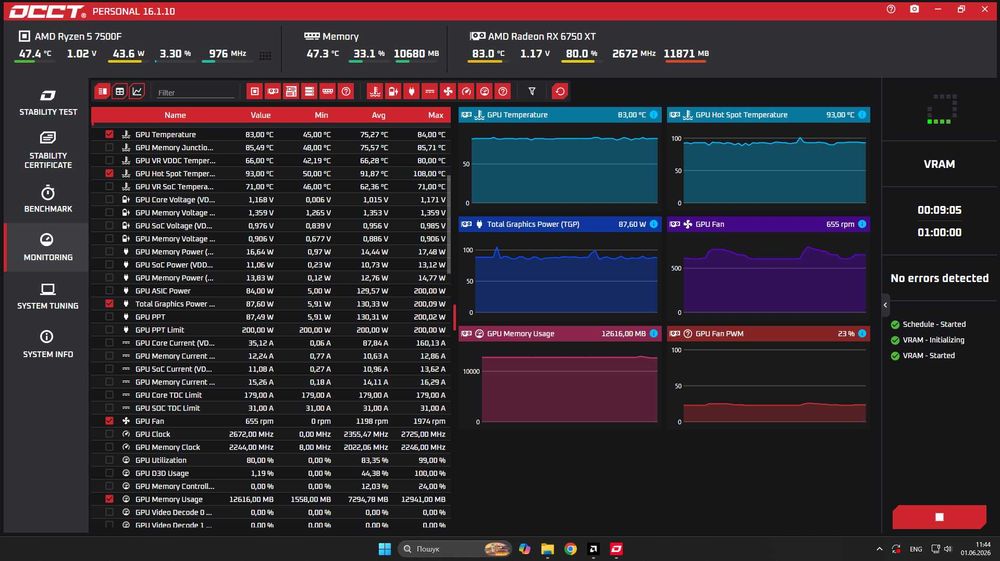Expand the system tray hidden icons chevron
The width and height of the screenshot is (1000, 561).
pyautogui.click(x=879, y=549)
